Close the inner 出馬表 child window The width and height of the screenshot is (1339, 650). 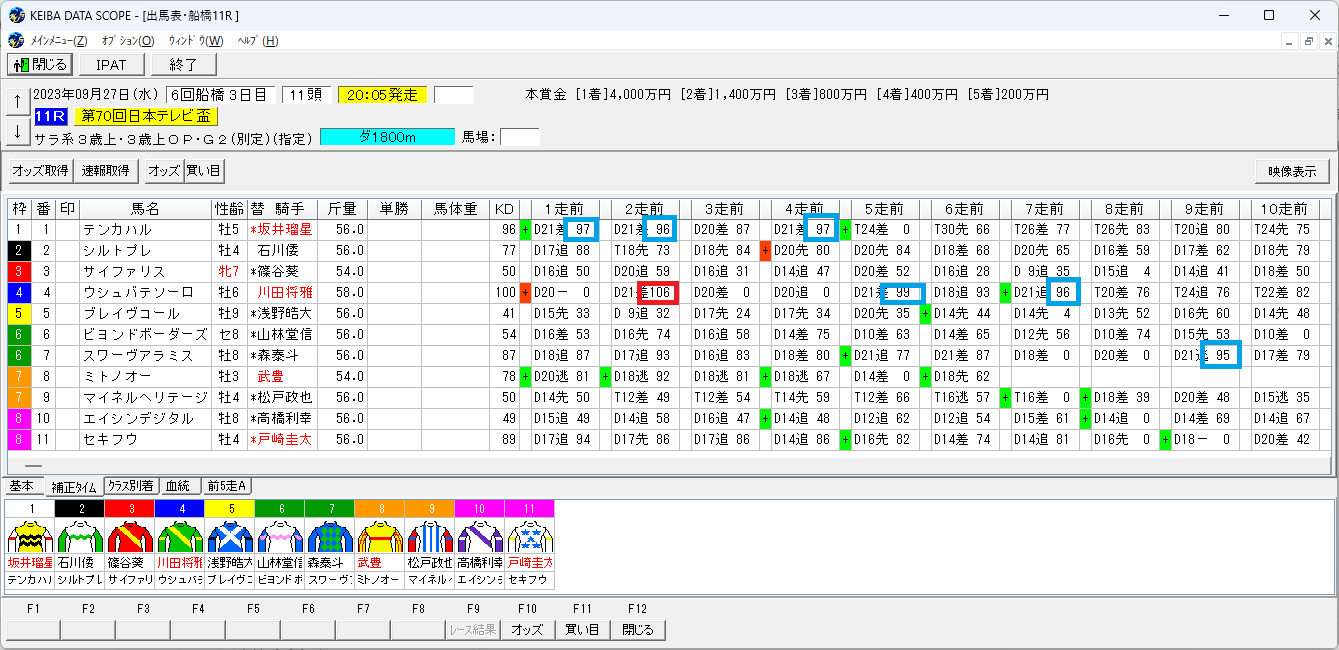pos(1326,41)
